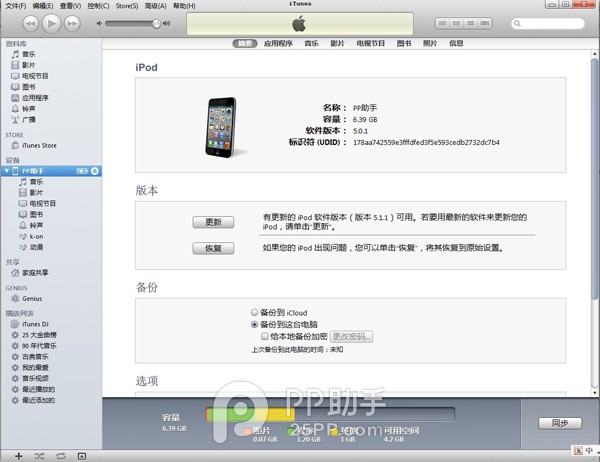Open the 高级(A) menu

point(155,6)
